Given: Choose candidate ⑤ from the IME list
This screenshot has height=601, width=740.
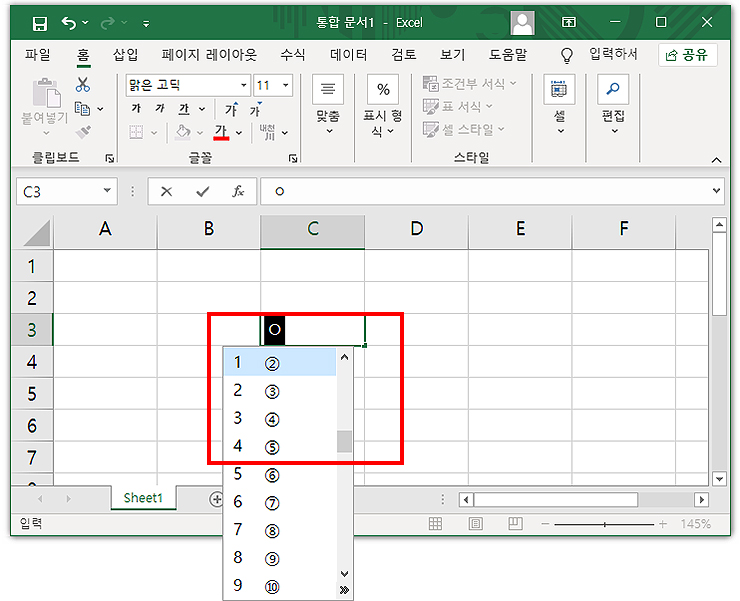Looking at the screenshot, I should 280,447.
